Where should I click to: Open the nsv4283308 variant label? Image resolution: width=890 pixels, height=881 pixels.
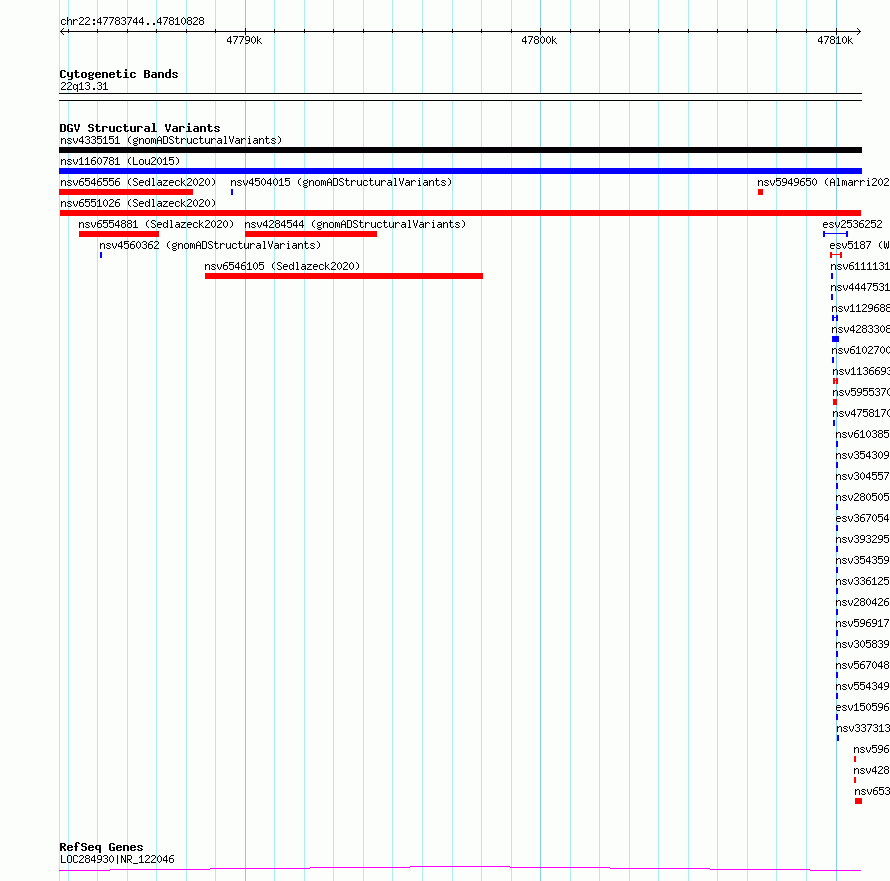pyautogui.click(x=860, y=329)
